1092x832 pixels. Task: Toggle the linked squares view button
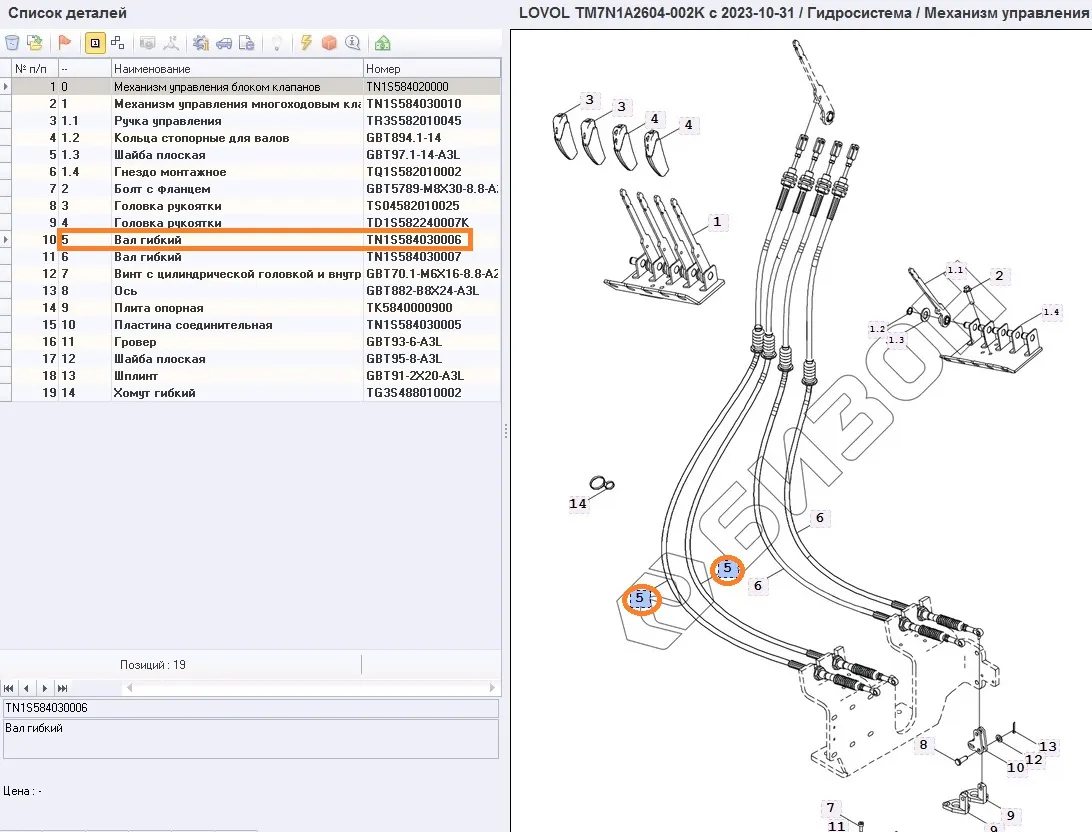coord(118,43)
